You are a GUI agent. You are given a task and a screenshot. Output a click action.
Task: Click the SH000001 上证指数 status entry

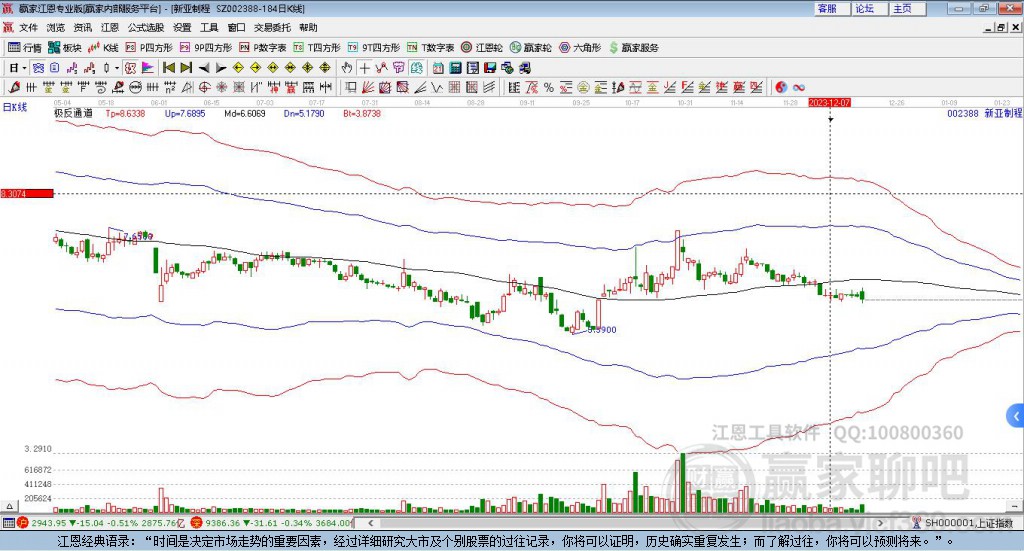(963, 523)
